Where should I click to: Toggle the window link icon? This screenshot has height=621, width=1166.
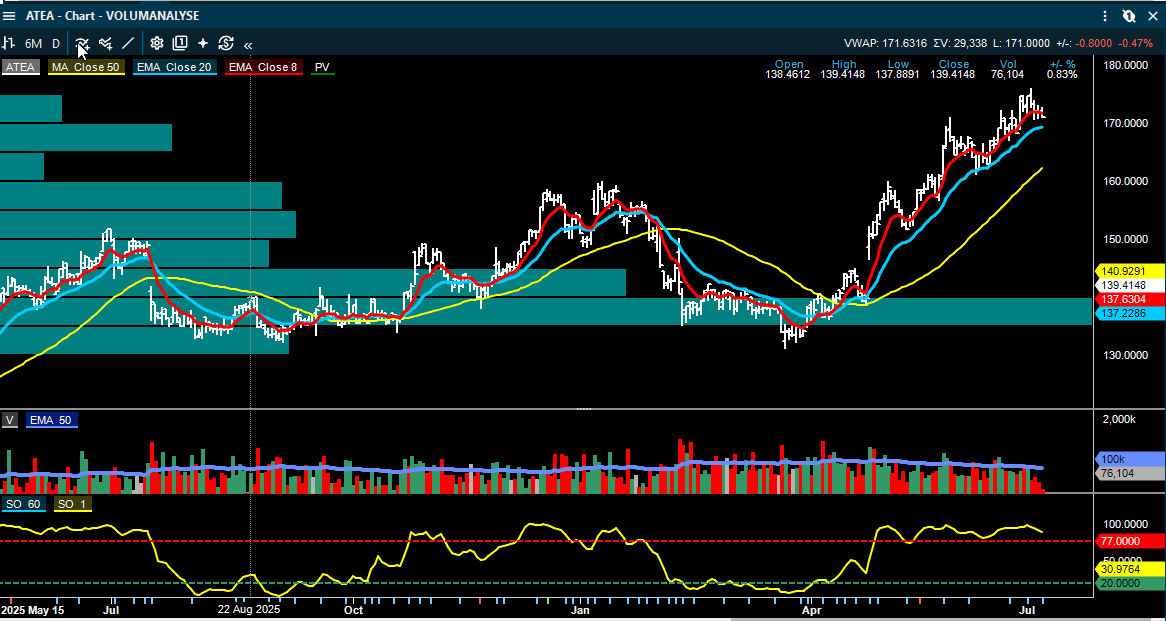pyautogui.click(x=1129, y=16)
